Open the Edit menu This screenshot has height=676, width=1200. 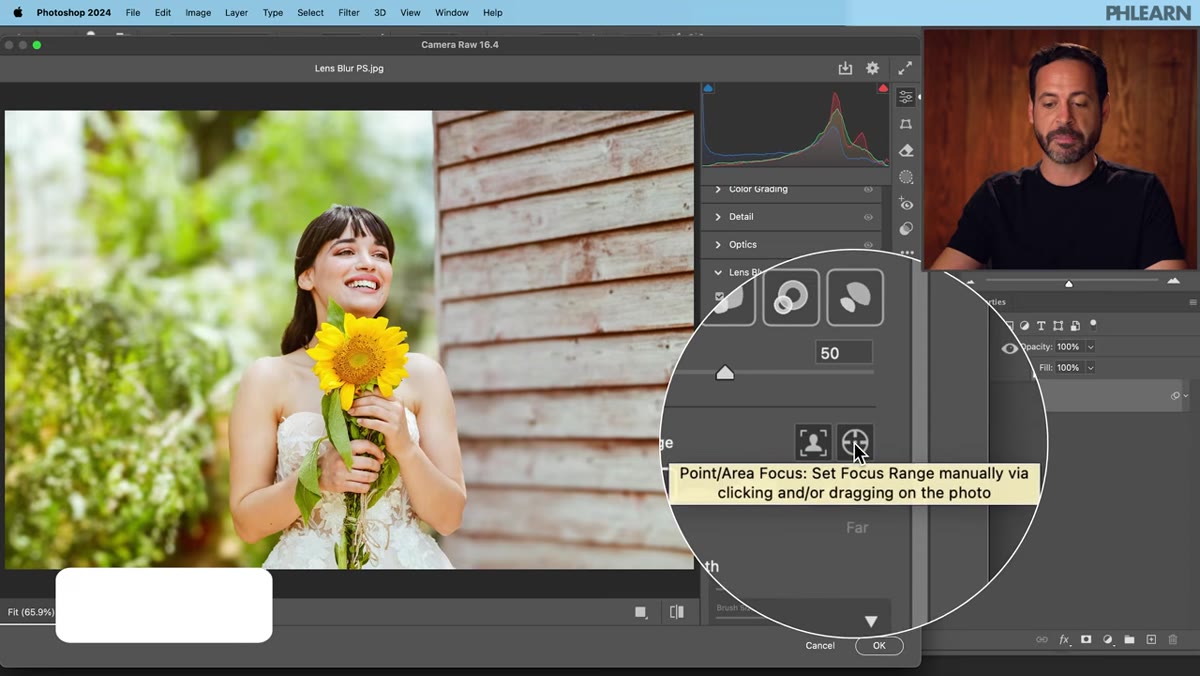(x=162, y=13)
